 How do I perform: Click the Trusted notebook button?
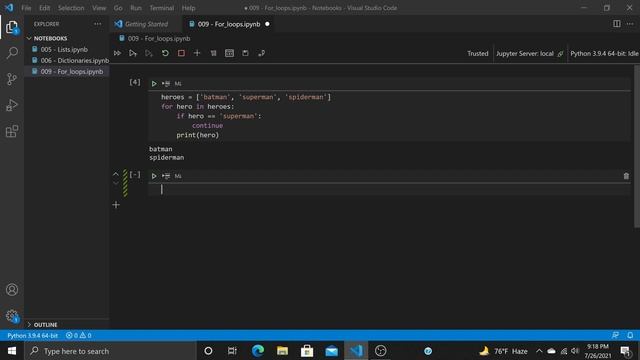[478, 53]
